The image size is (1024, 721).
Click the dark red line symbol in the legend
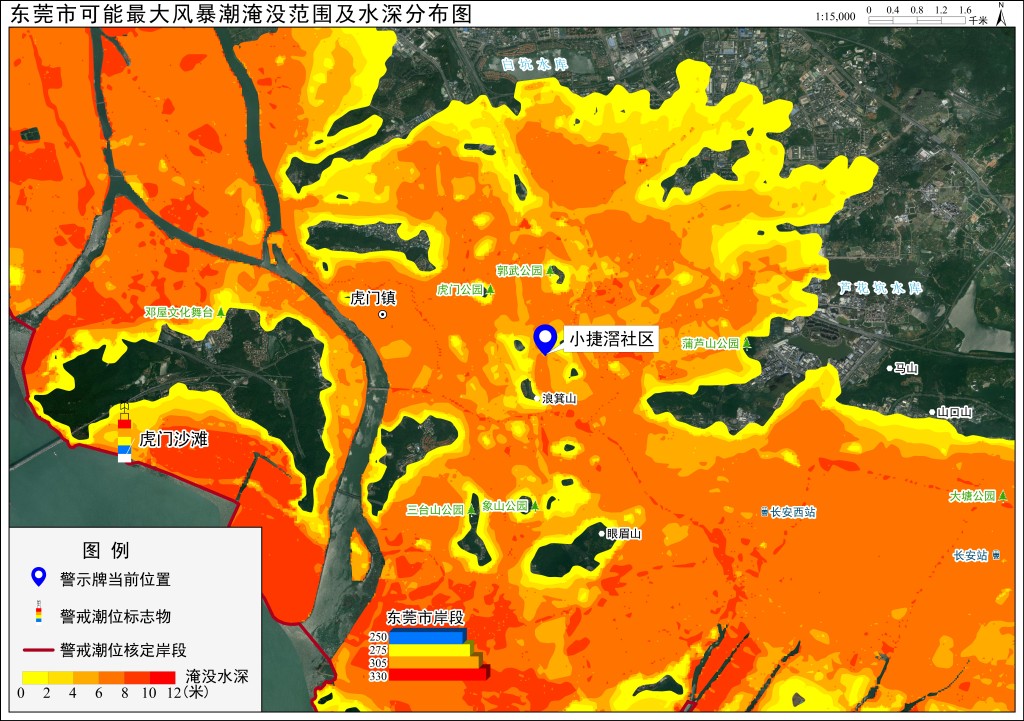(x=38, y=650)
